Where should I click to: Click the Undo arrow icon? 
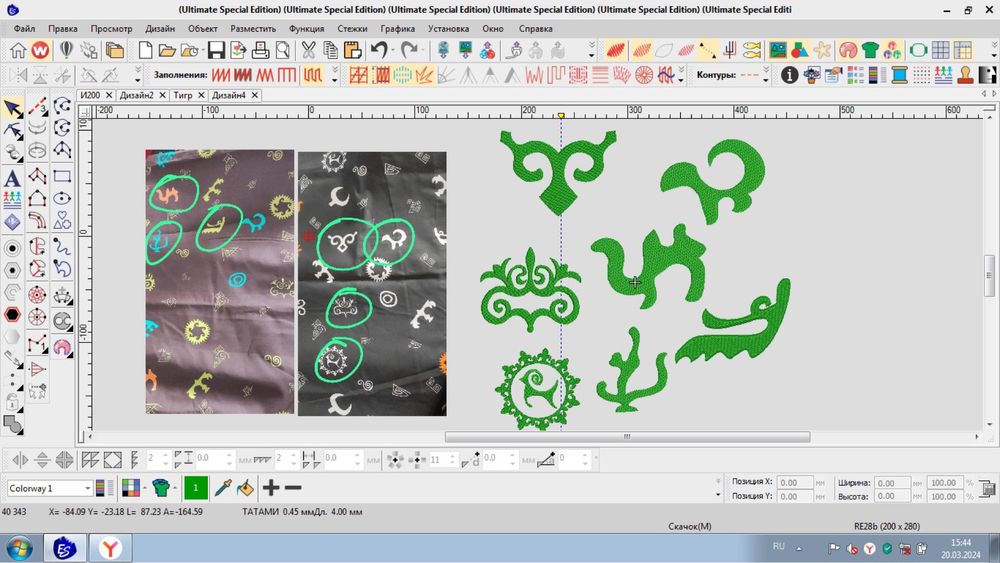[x=379, y=50]
